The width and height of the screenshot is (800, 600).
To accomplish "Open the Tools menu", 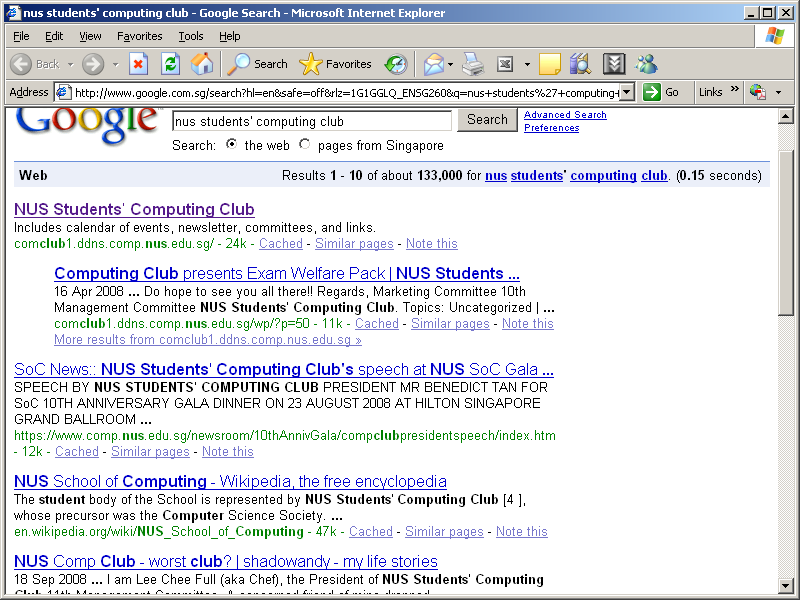I will (191, 36).
